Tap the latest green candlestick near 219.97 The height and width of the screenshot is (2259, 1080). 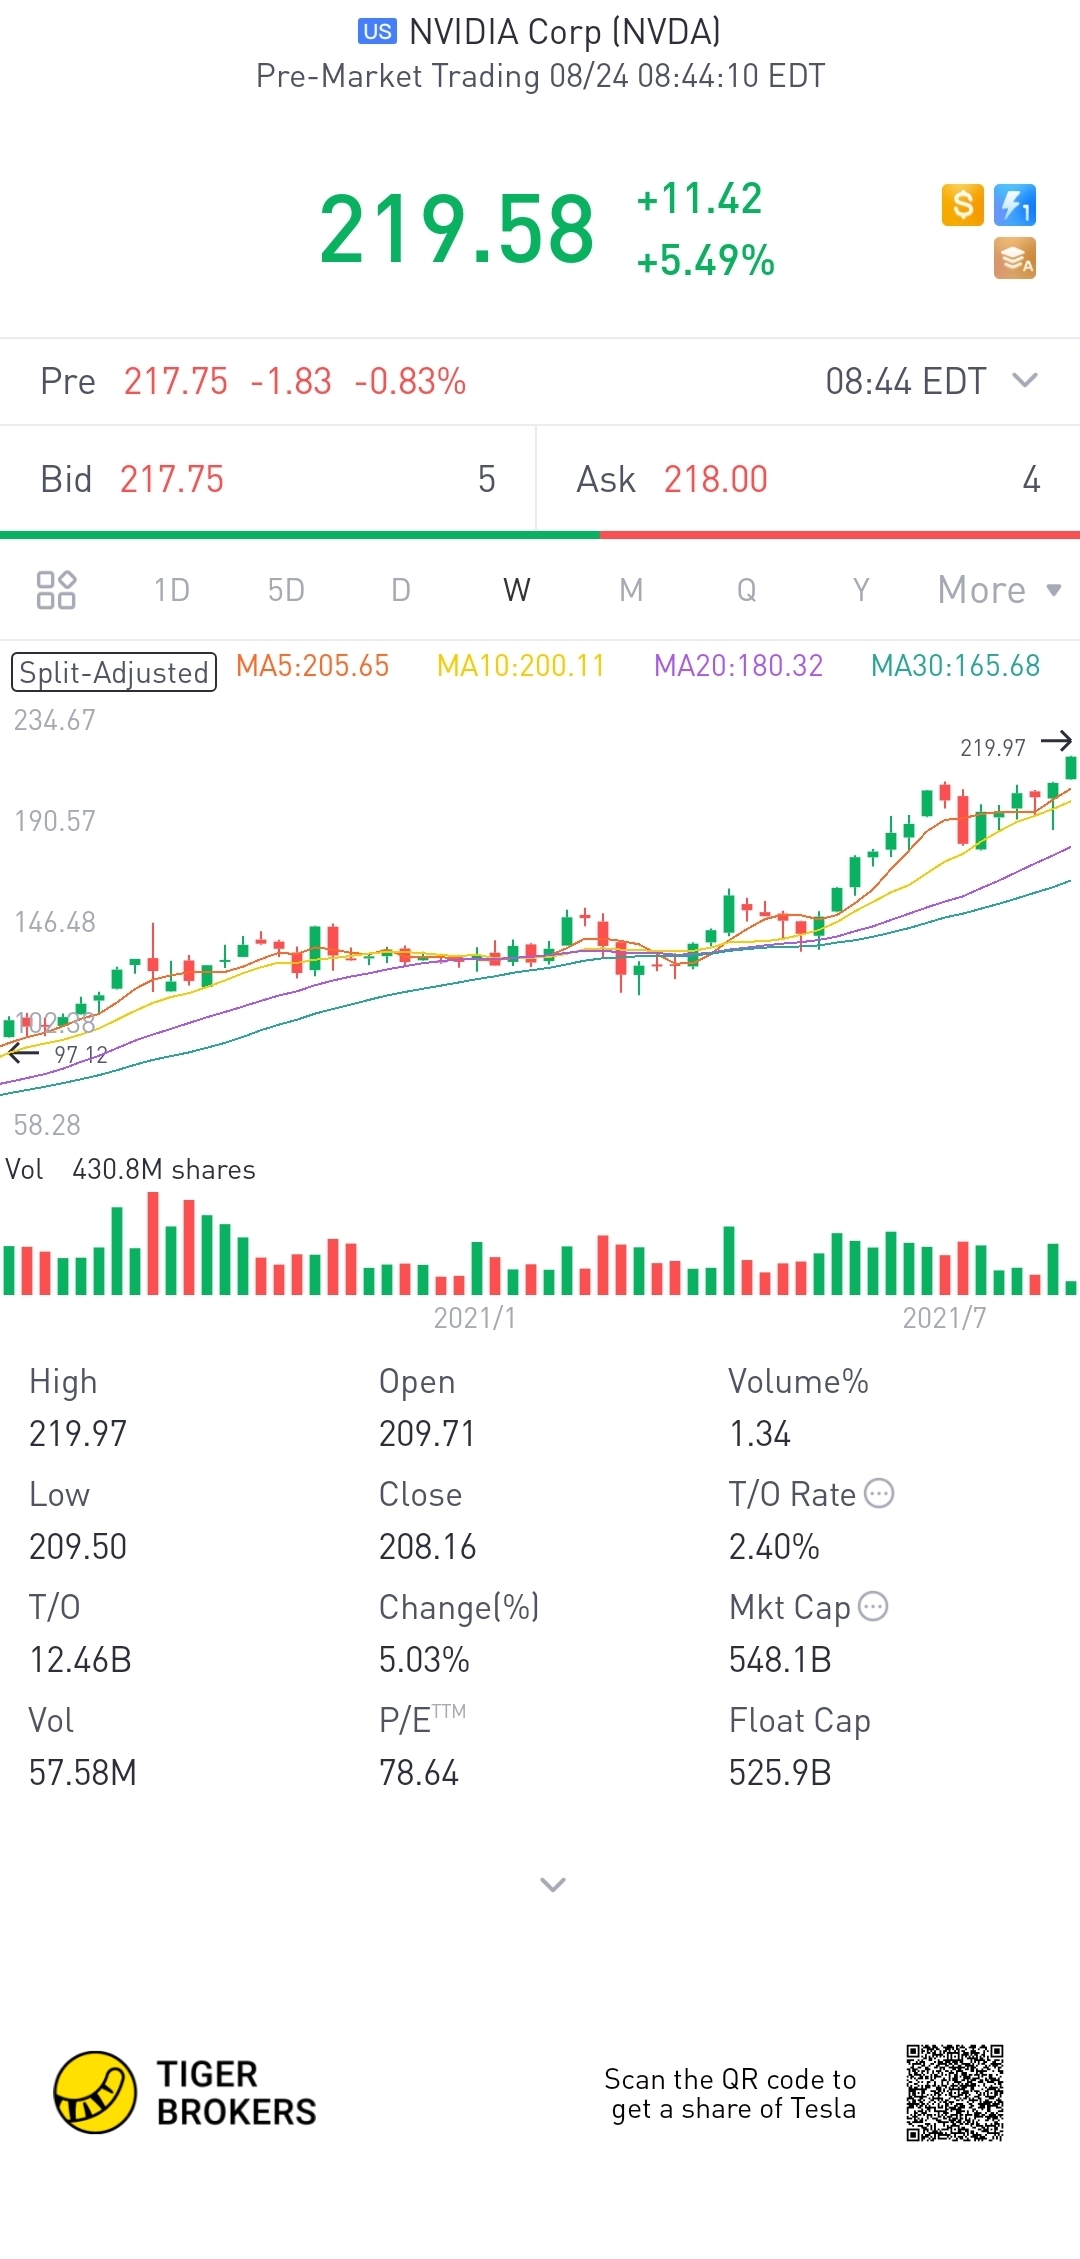click(x=1071, y=768)
